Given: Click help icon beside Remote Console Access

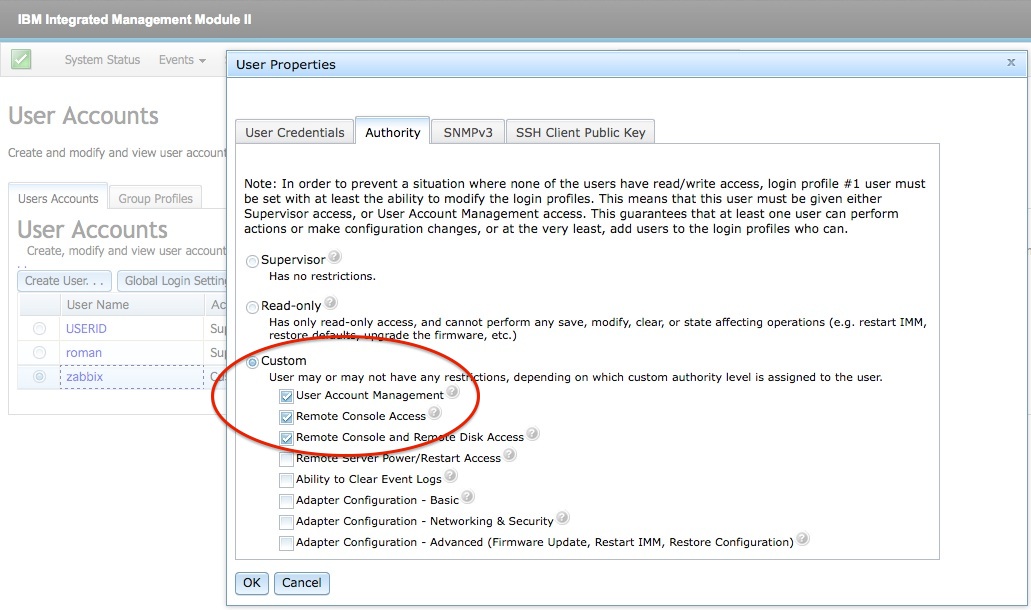Looking at the screenshot, I should click(435, 414).
